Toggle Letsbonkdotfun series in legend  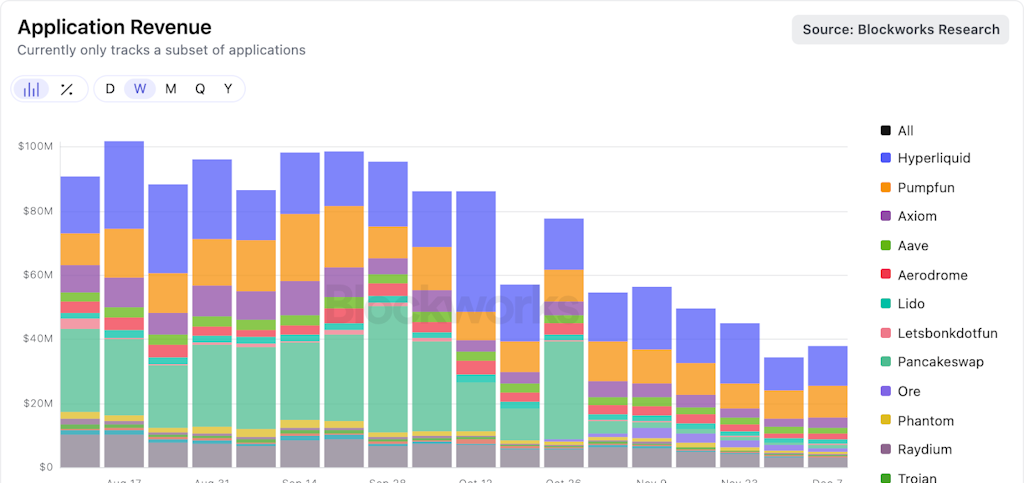(x=939, y=333)
